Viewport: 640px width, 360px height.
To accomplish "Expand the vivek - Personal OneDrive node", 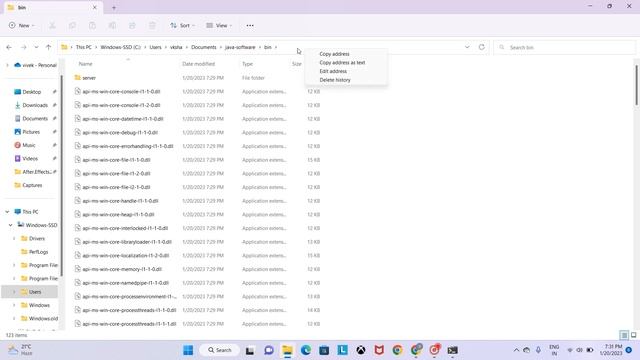I will tap(7, 65).
